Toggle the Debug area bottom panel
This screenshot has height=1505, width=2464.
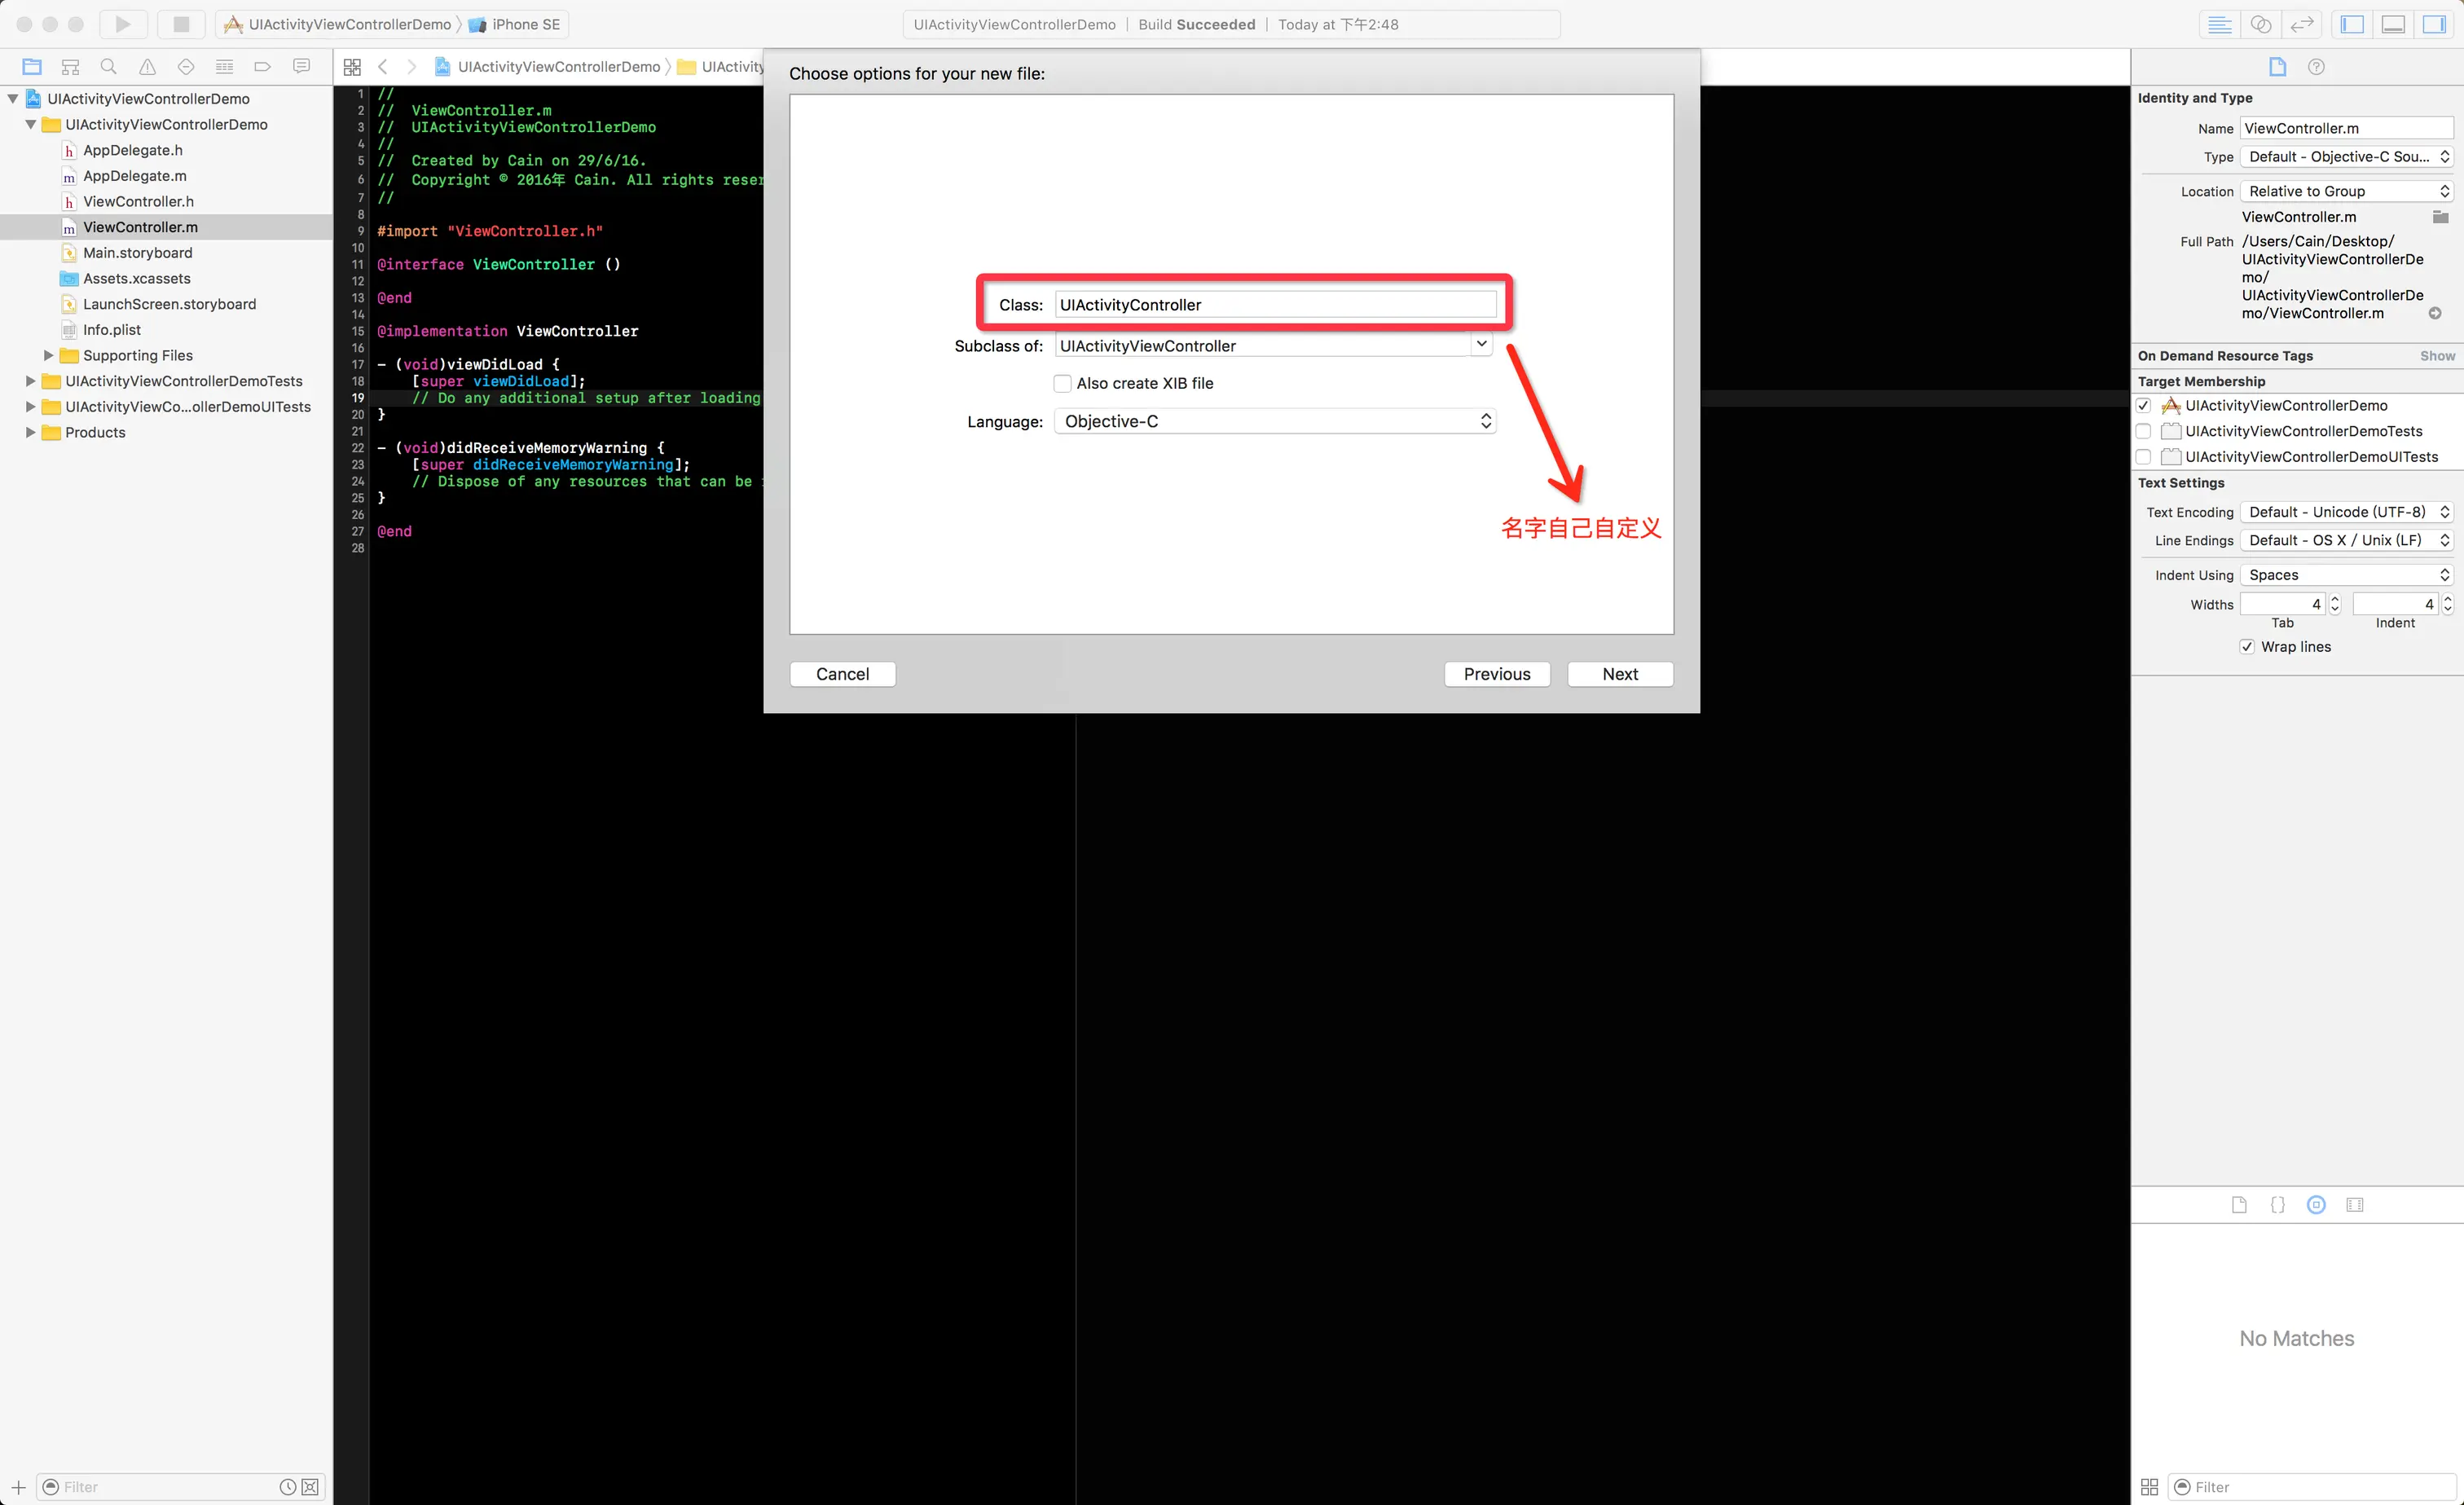click(2393, 24)
